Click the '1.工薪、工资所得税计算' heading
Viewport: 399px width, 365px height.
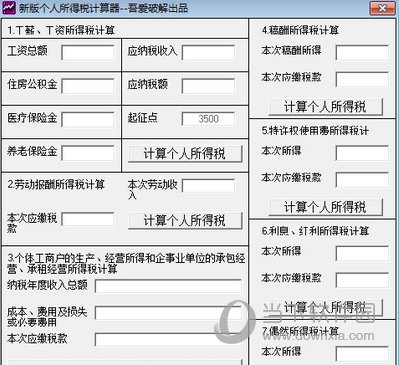[x=61, y=31]
